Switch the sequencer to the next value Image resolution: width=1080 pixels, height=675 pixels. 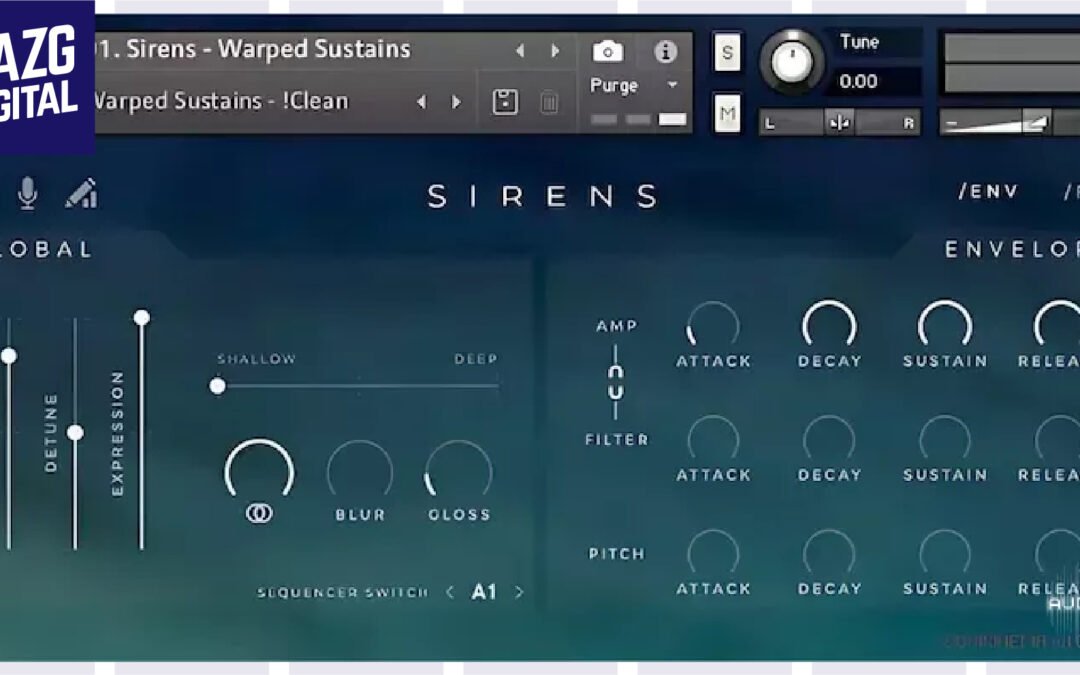(x=519, y=592)
